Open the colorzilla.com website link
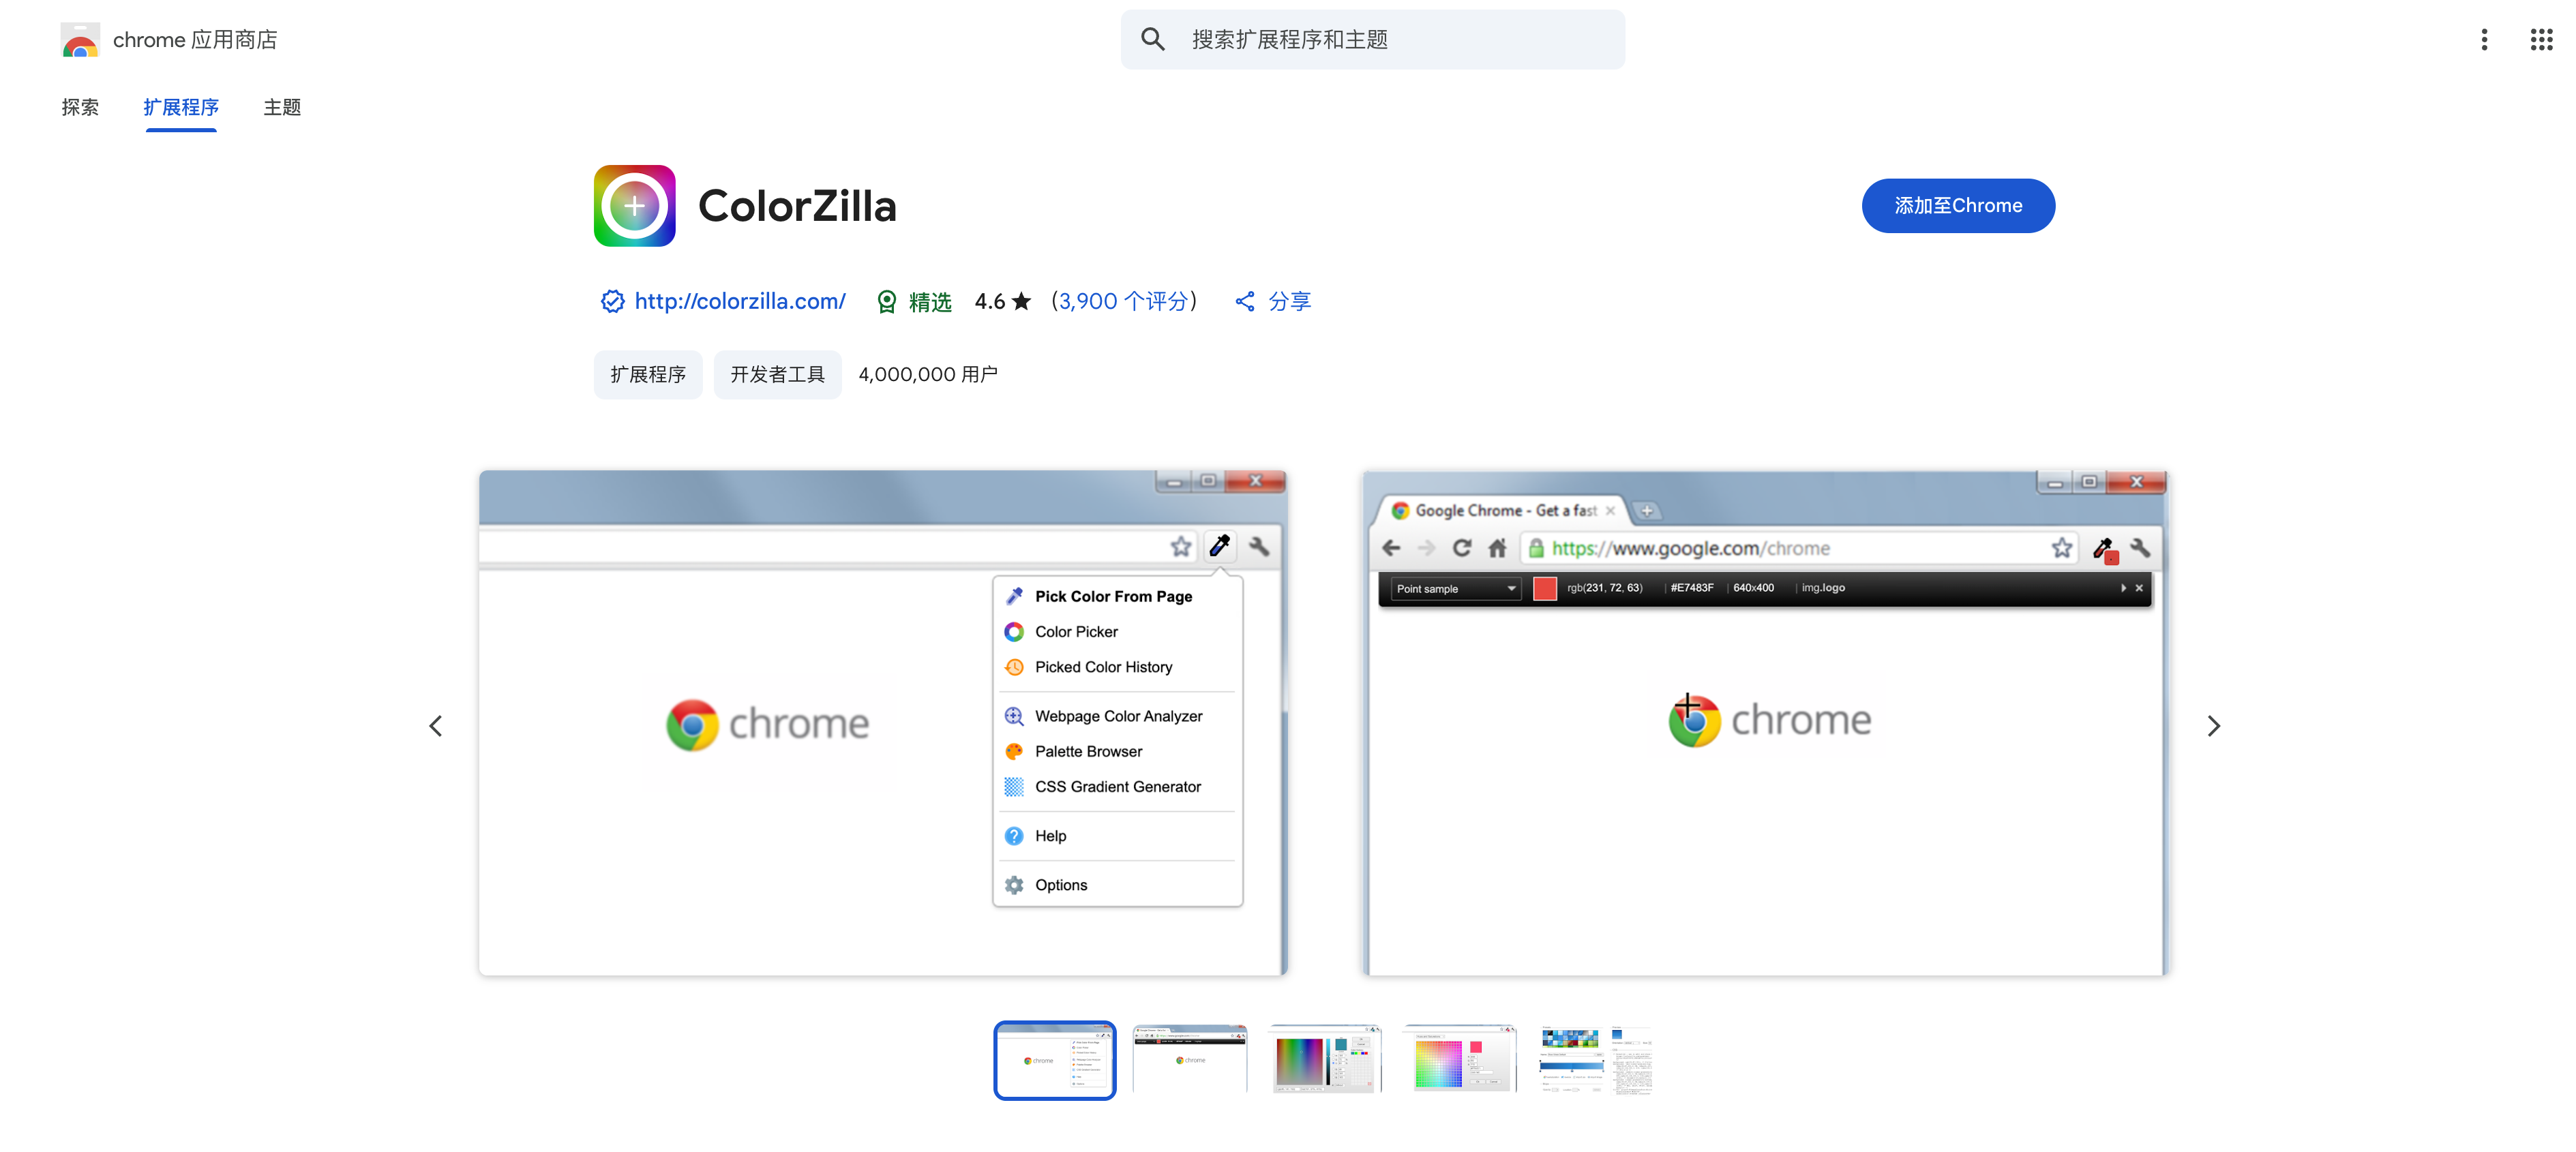 (740, 302)
